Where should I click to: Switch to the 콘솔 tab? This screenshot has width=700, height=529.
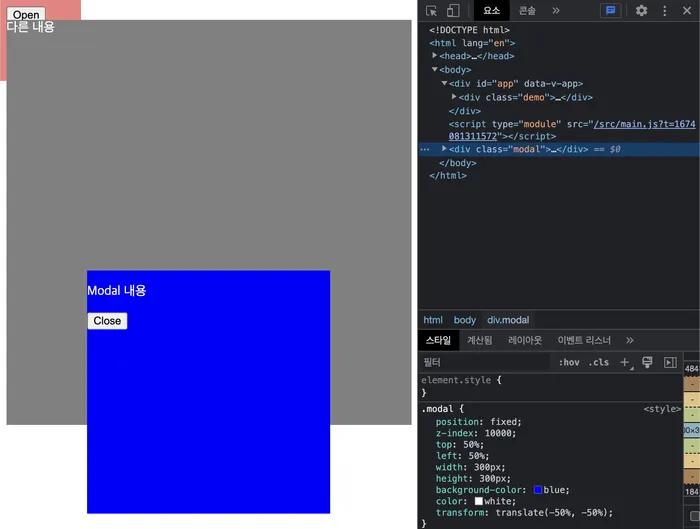527,11
